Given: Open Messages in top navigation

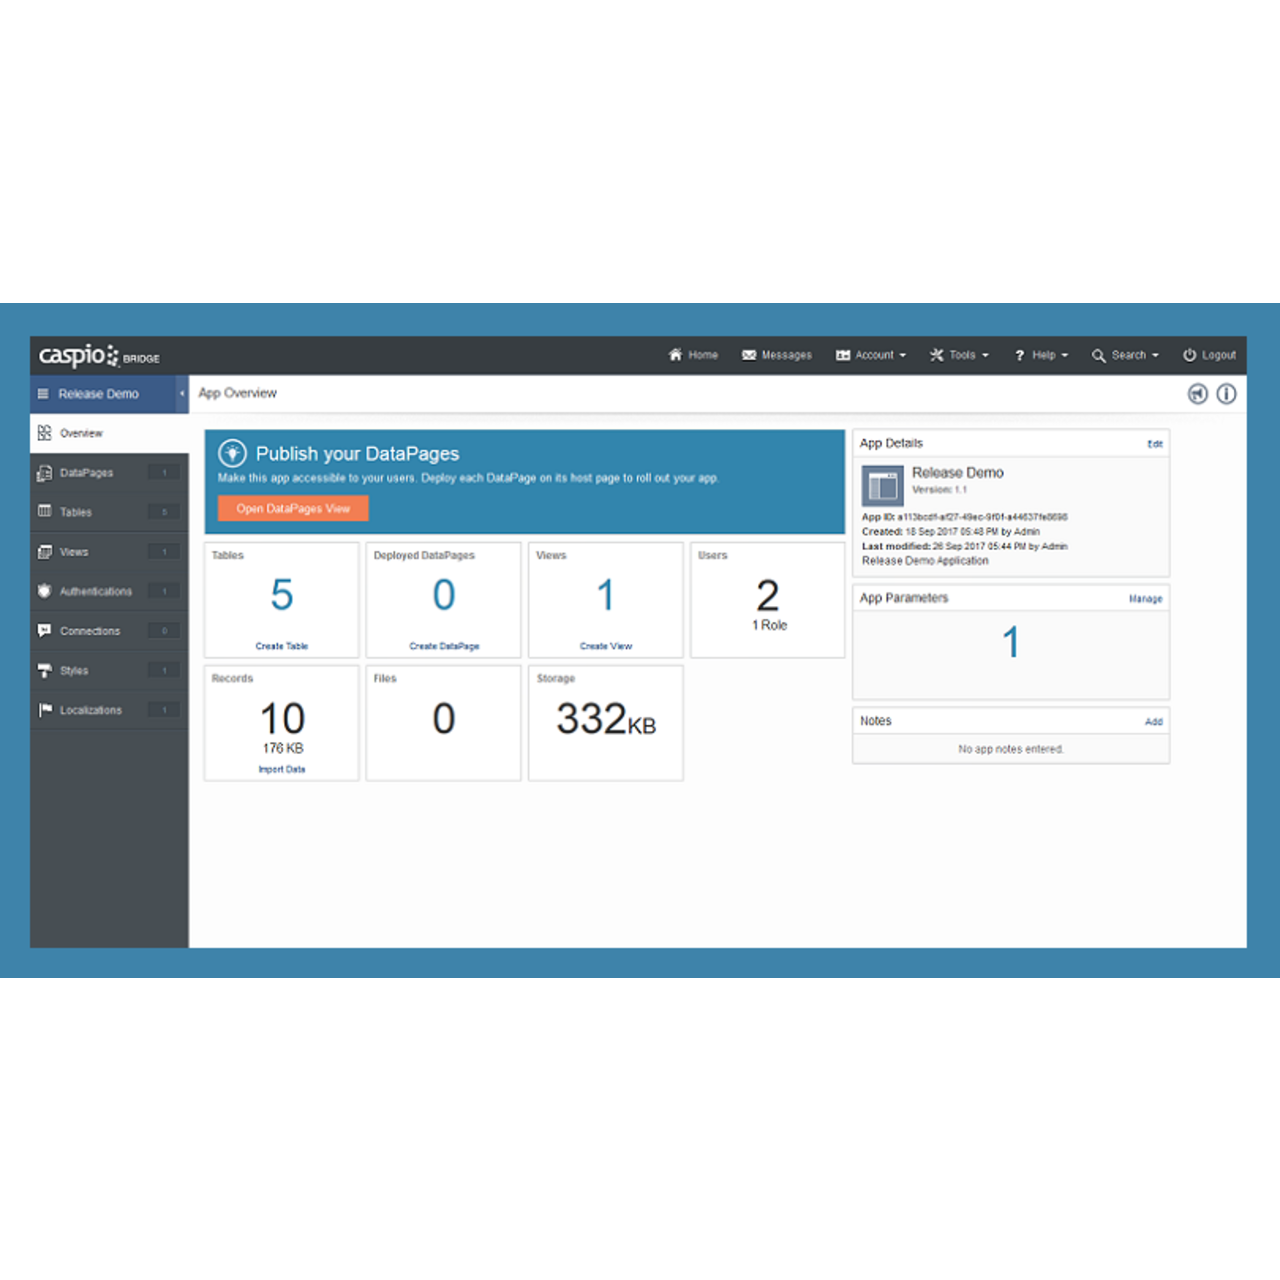Looking at the screenshot, I should (x=777, y=355).
